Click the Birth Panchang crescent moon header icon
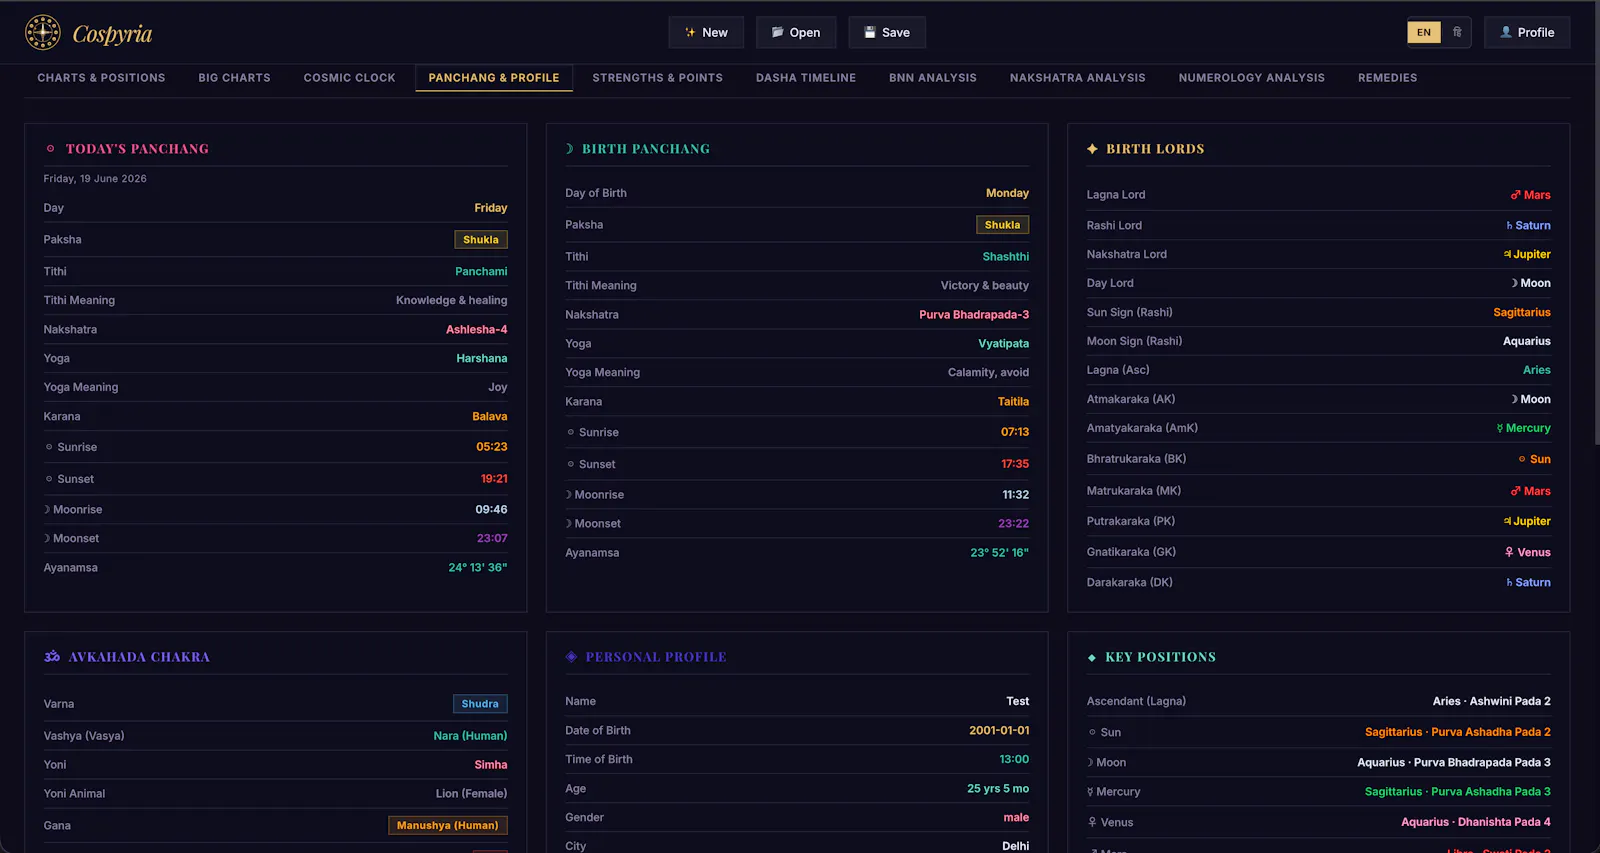Image resolution: width=1600 pixels, height=853 pixels. [570, 149]
